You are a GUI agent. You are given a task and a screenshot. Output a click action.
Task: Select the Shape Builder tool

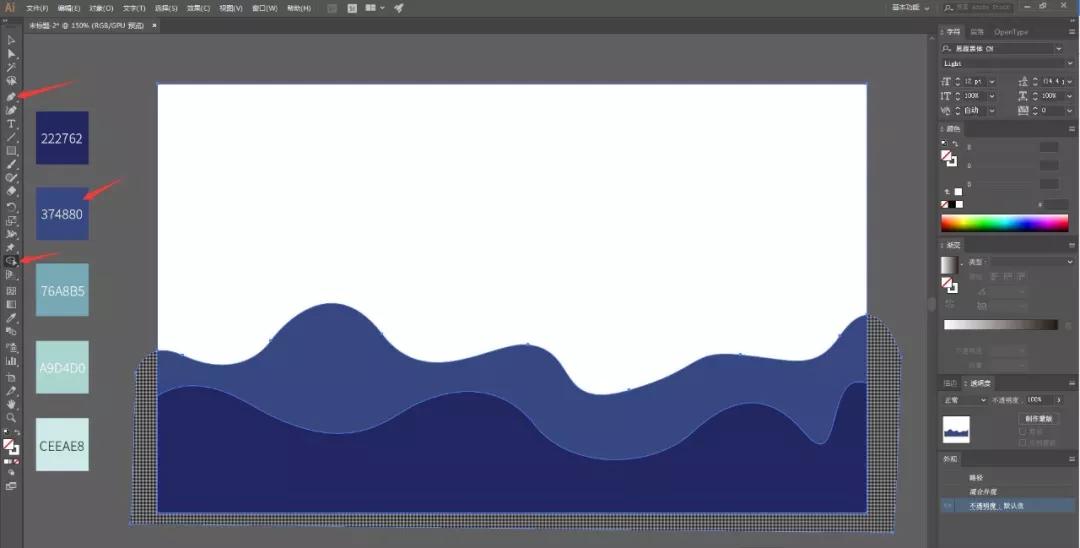click(x=11, y=262)
